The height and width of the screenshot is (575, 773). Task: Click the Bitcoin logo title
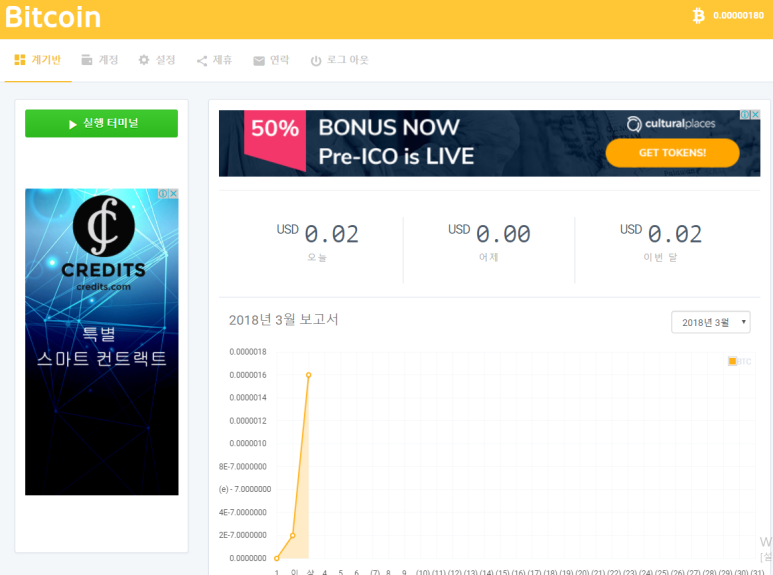53,17
